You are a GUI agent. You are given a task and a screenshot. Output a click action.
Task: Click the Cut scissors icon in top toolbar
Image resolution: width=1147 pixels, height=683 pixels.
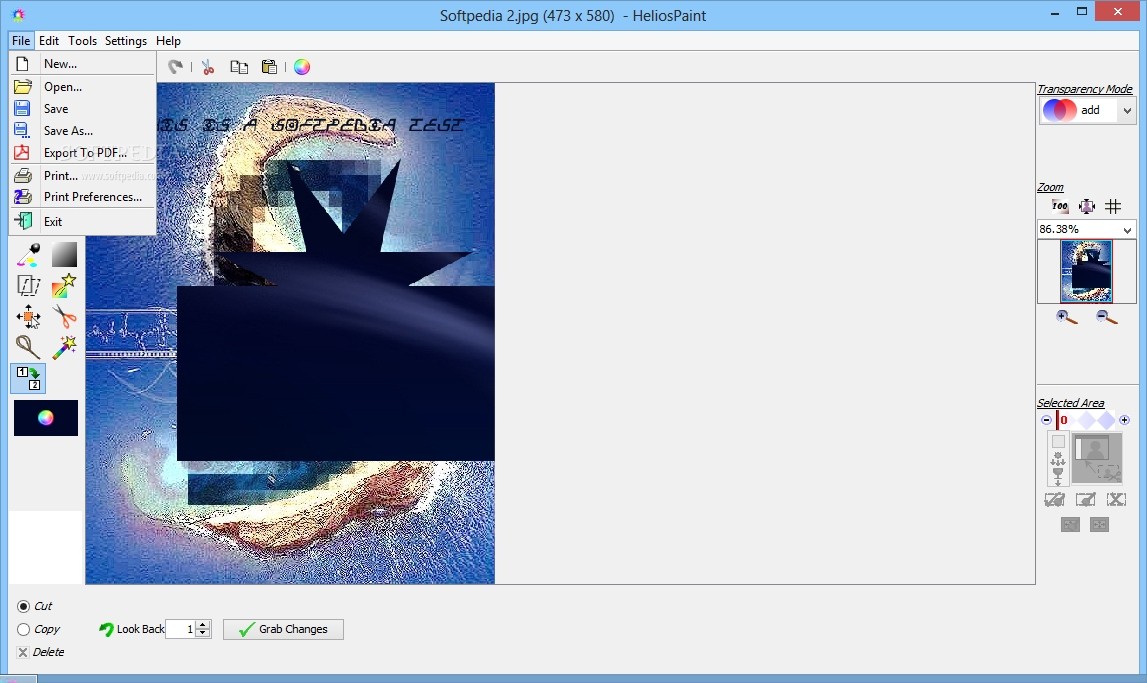[x=208, y=67]
